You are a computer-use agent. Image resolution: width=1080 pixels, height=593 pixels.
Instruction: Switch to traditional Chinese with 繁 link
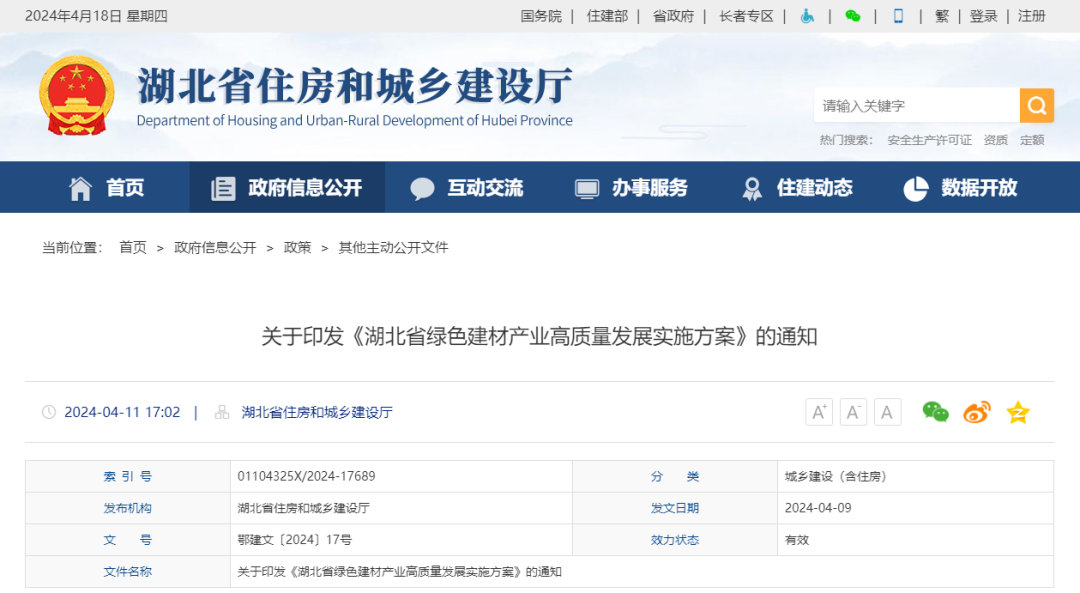click(x=941, y=16)
